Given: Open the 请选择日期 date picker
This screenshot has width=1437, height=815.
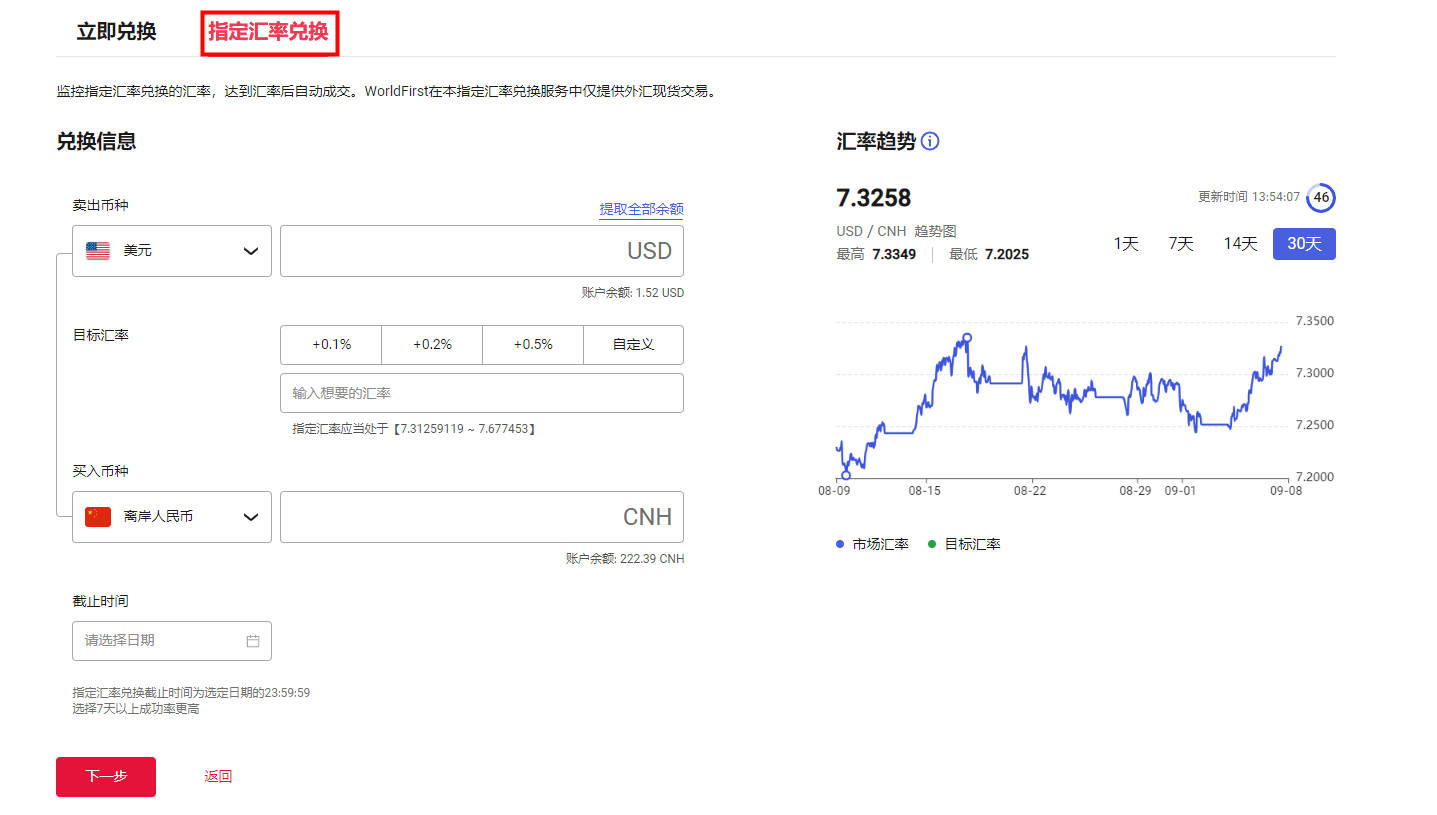Looking at the screenshot, I should point(150,641).
